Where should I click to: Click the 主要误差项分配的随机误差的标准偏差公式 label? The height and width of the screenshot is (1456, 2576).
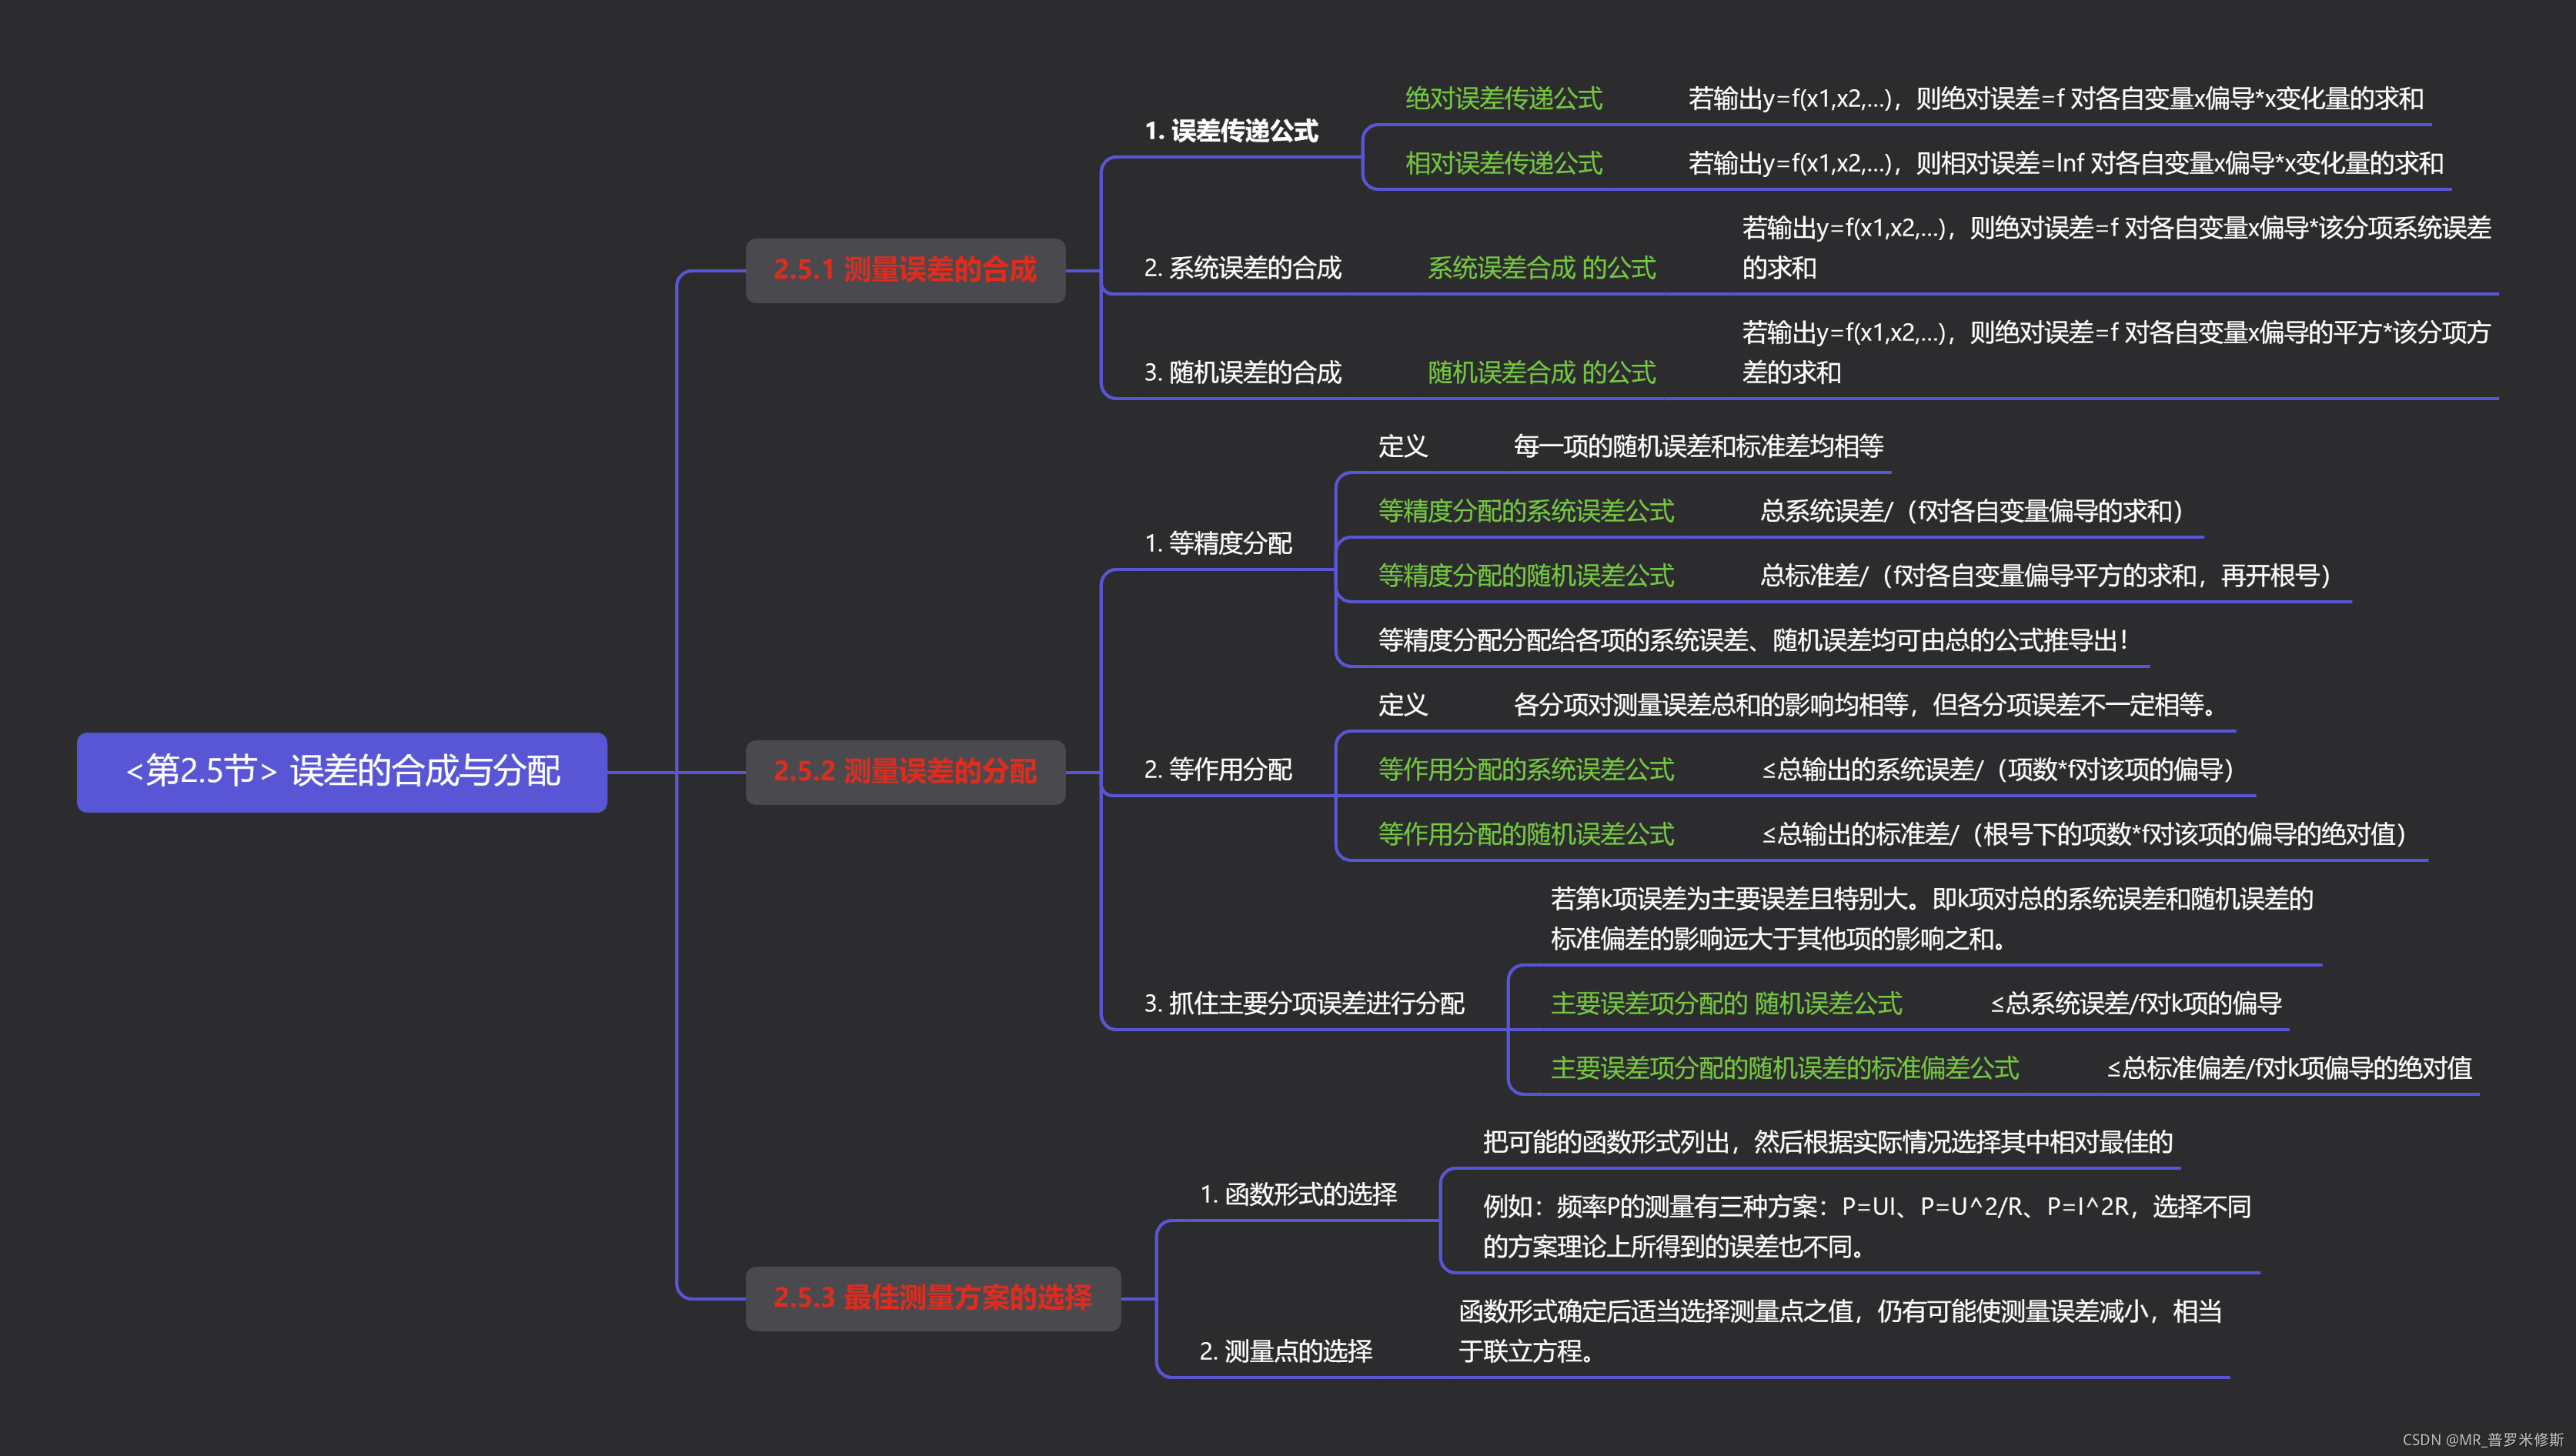tap(1785, 1069)
